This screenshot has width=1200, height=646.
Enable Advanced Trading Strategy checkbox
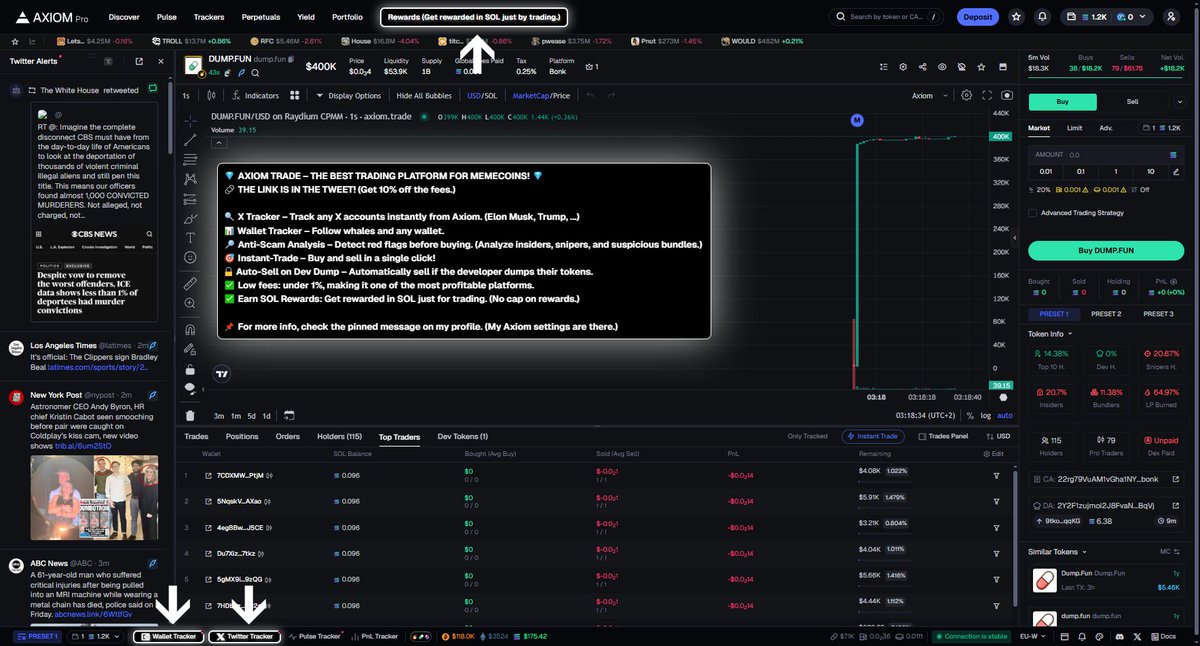[1033, 212]
